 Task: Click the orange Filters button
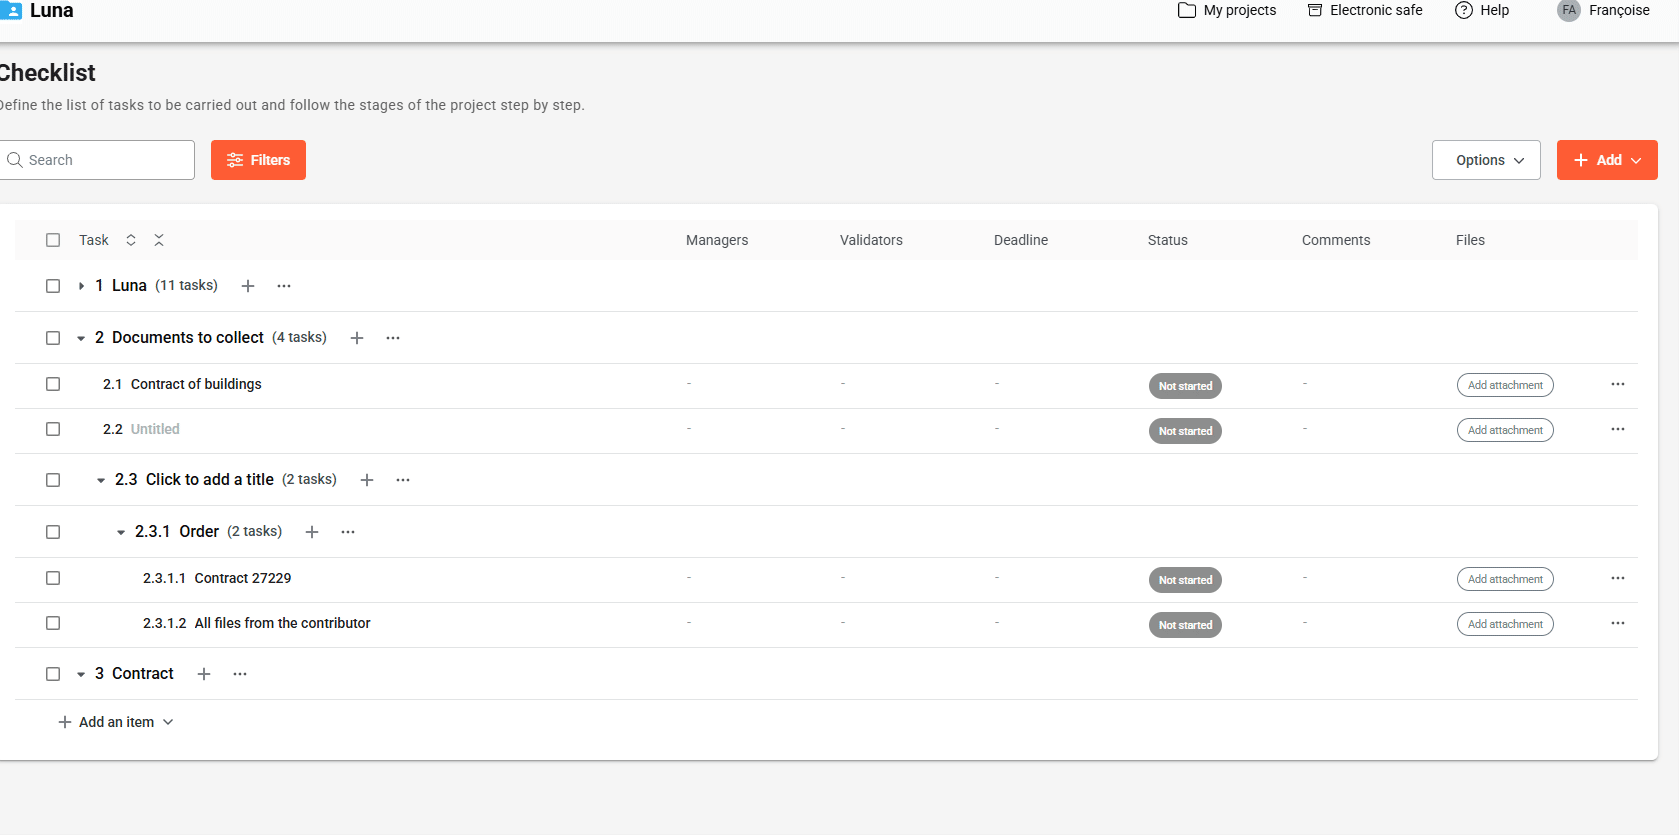click(258, 160)
